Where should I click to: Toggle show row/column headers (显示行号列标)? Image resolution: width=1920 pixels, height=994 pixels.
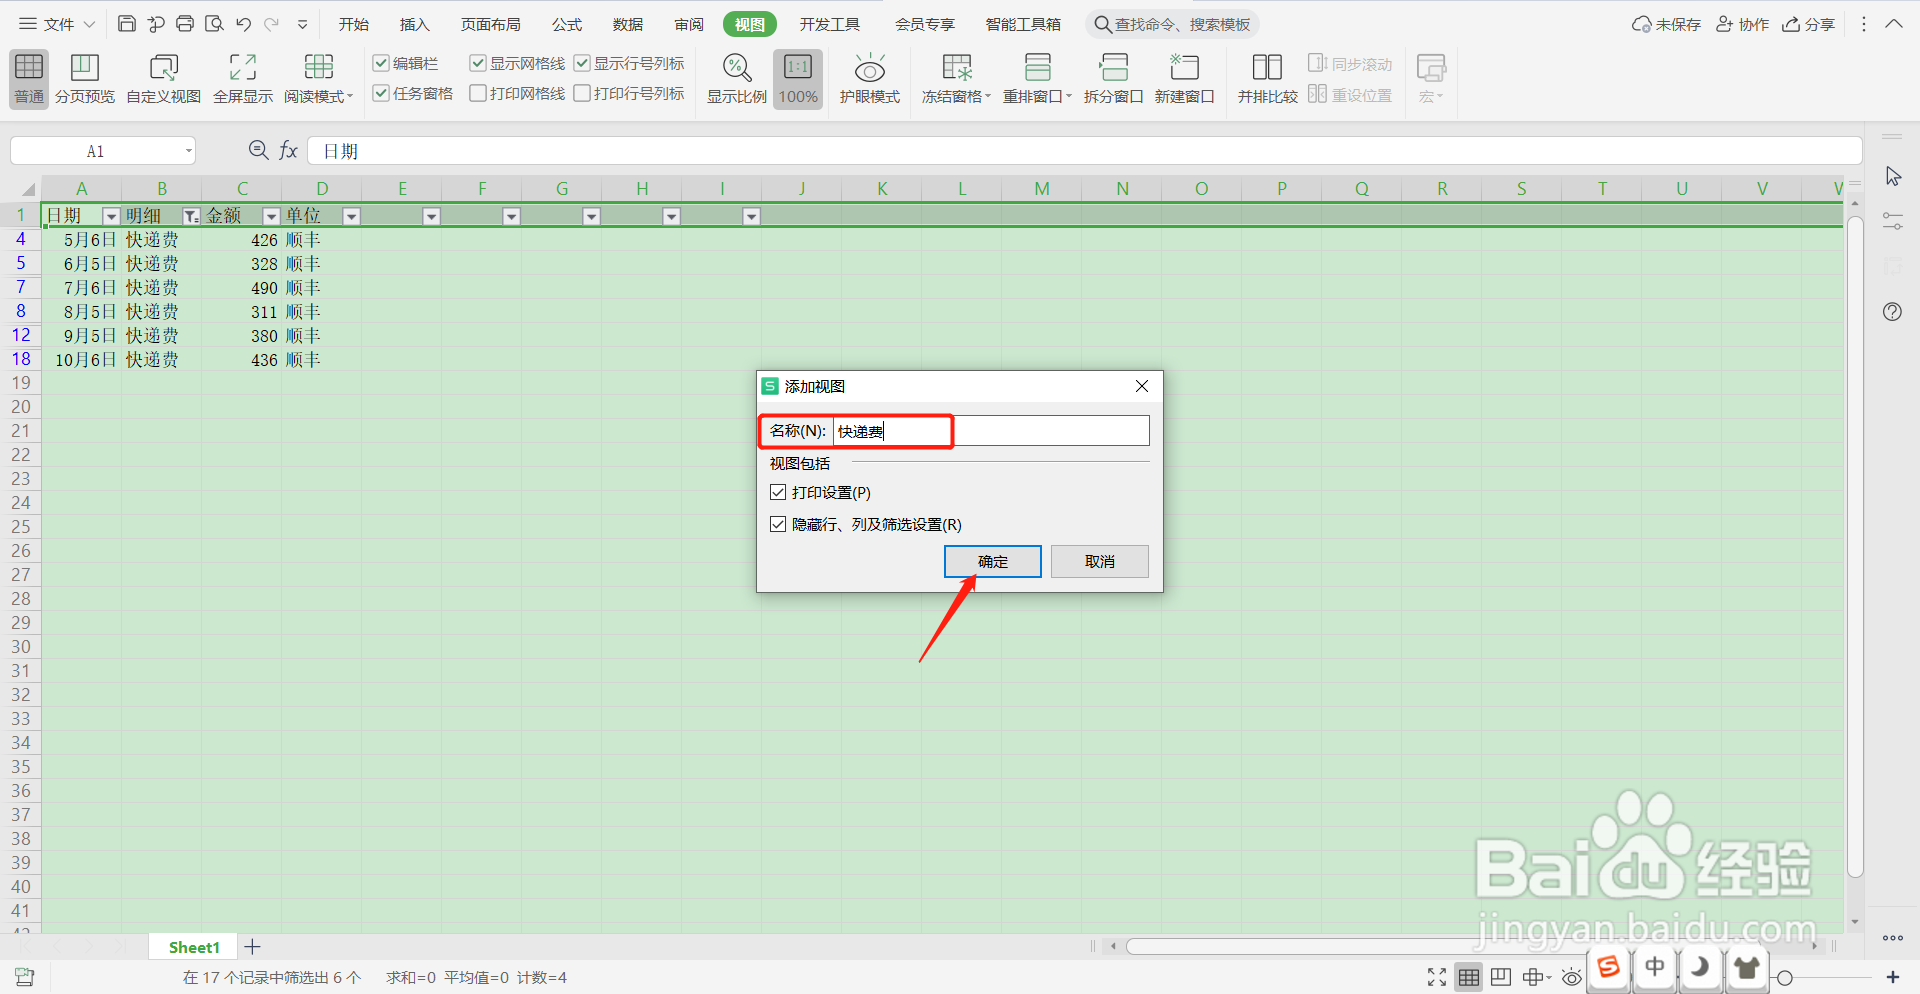coord(582,63)
